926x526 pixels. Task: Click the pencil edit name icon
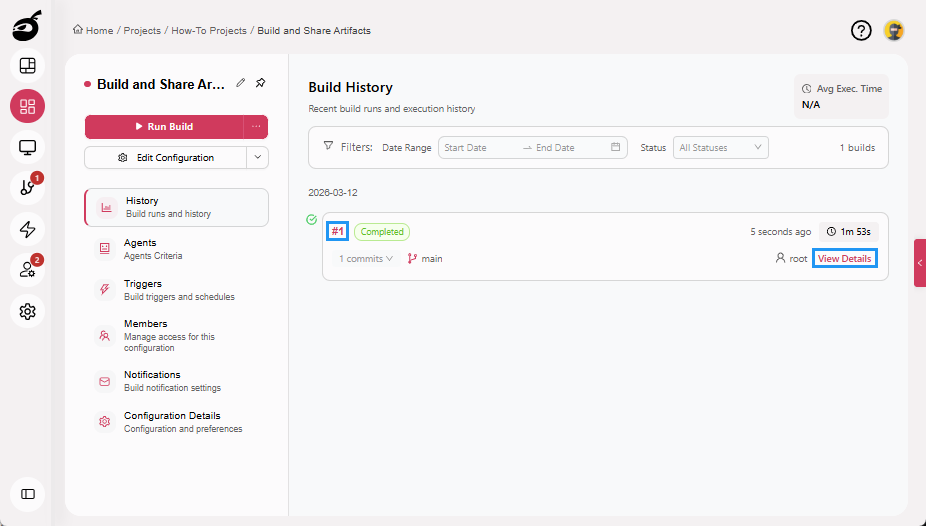pyautogui.click(x=240, y=83)
